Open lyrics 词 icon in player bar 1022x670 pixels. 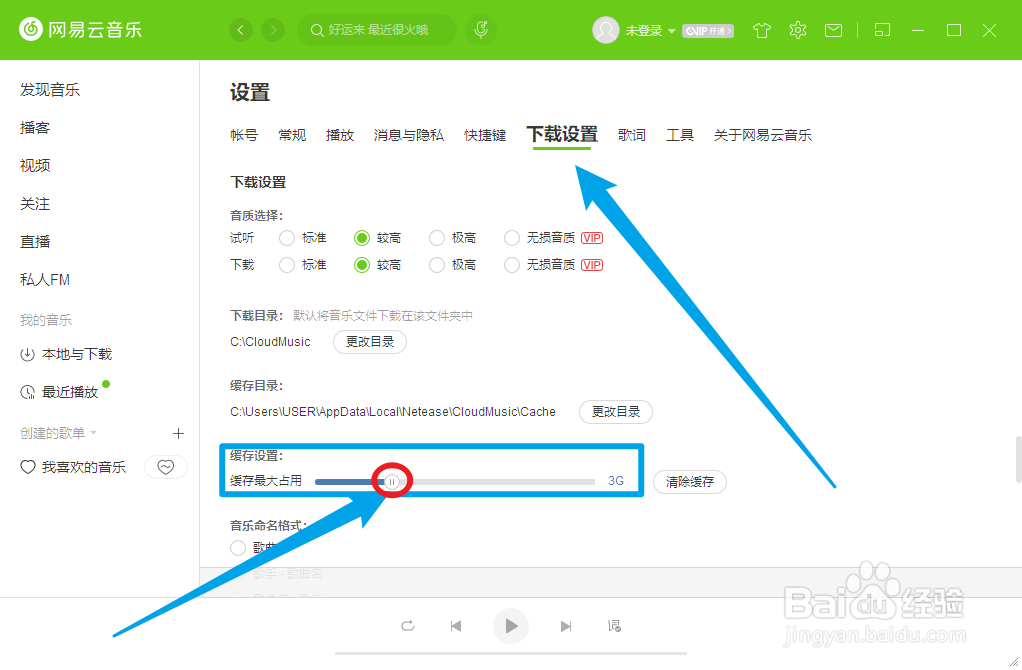[x=614, y=626]
